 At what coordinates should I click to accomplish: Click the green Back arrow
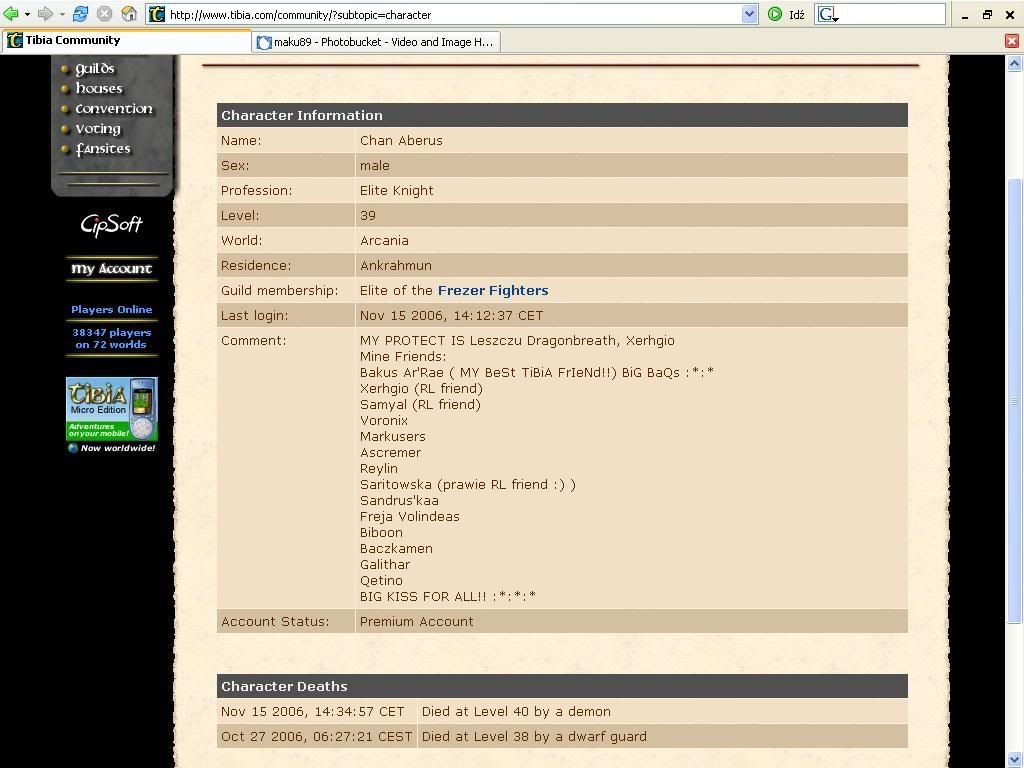point(10,14)
